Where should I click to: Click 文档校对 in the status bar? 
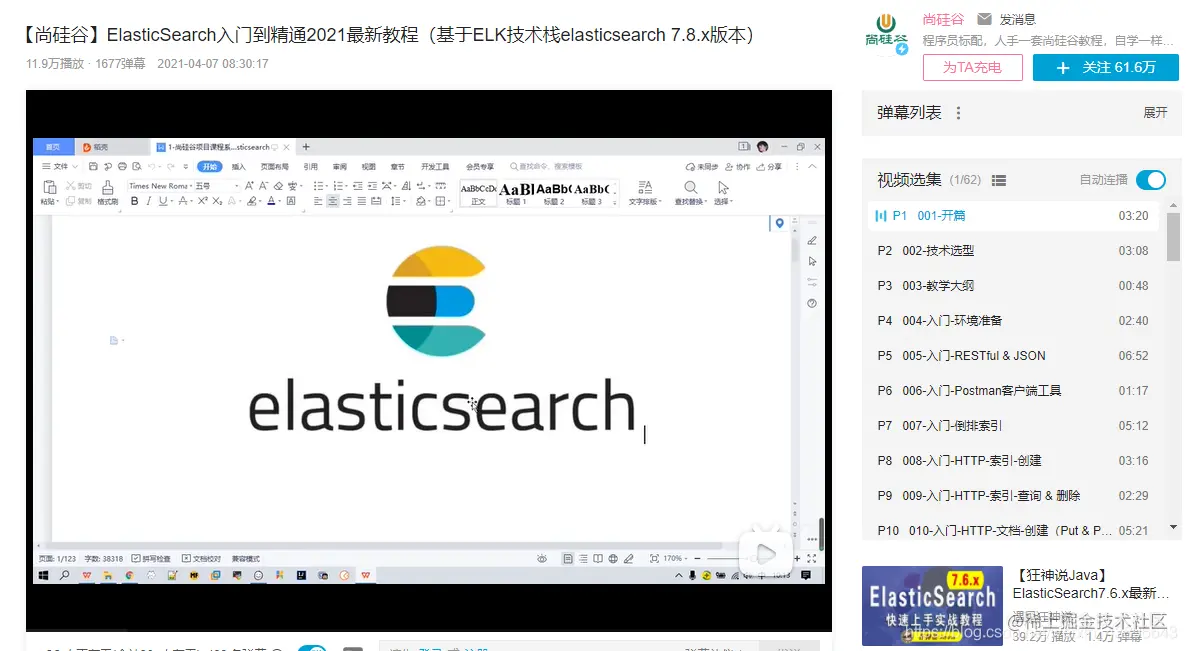click(201, 559)
